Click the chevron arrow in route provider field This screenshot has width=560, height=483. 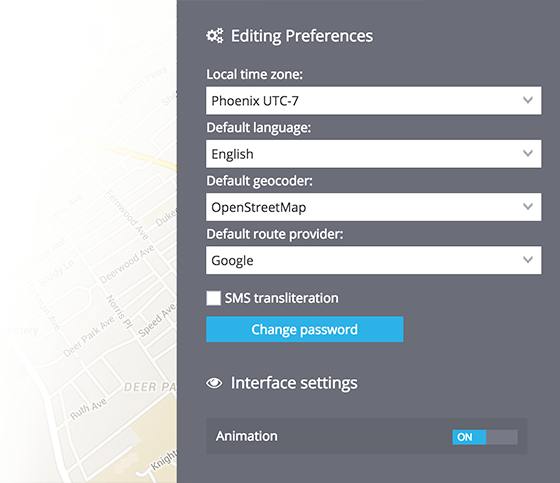(528, 260)
